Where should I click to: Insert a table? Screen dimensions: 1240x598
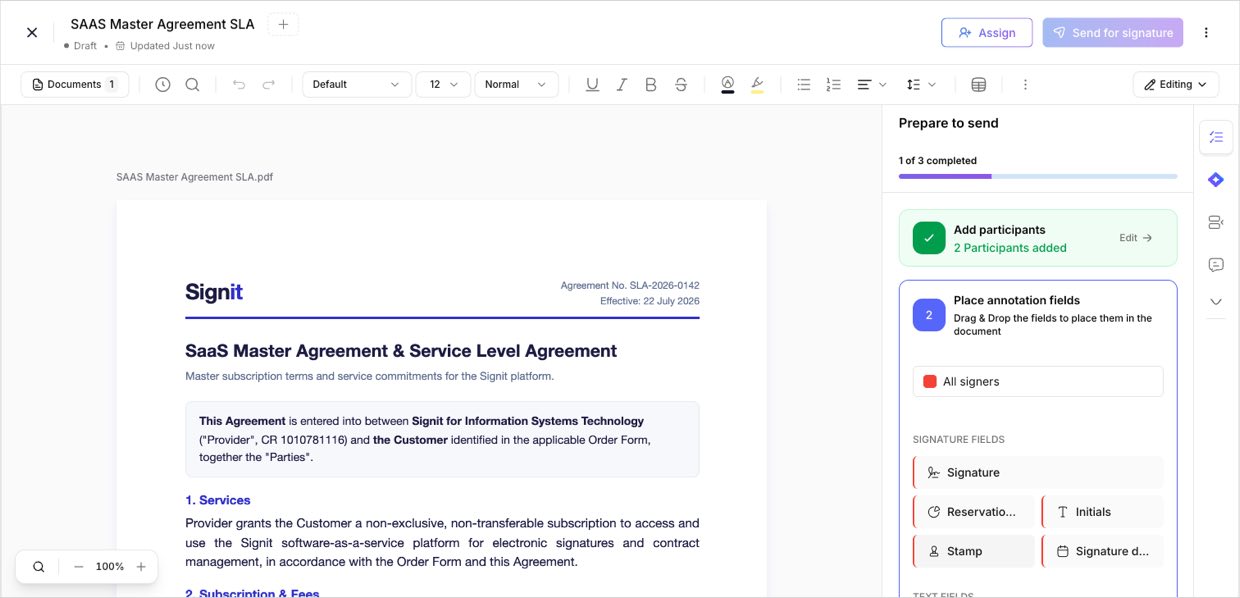tap(979, 84)
